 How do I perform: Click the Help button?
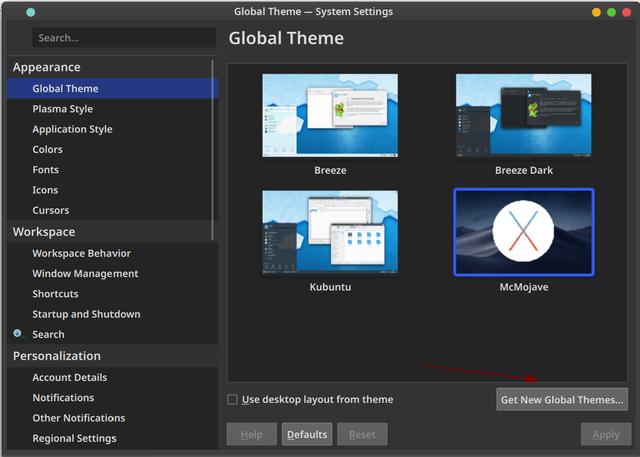click(251, 435)
